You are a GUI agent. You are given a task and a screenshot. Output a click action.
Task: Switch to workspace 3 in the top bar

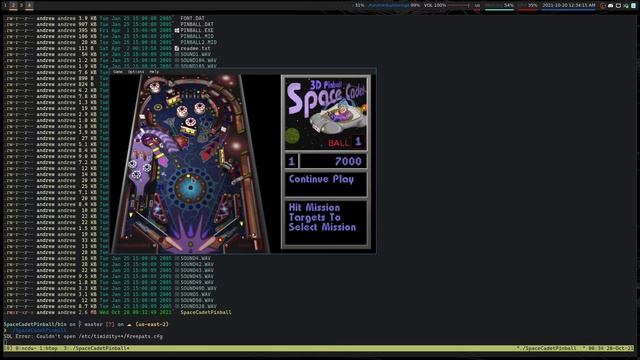click(x=21, y=5)
